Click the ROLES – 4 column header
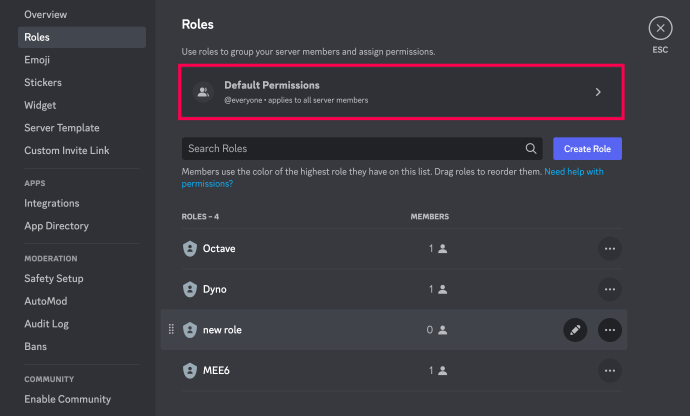This screenshot has width=690, height=416. coord(200,217)
